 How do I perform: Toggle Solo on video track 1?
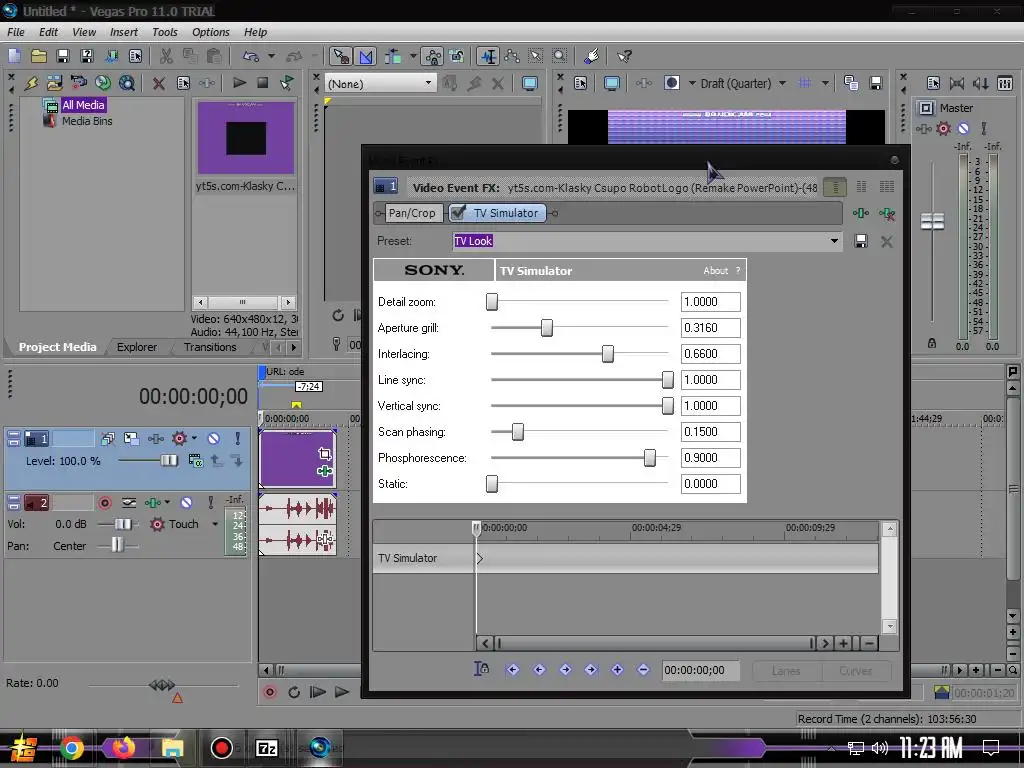(238, 438)
